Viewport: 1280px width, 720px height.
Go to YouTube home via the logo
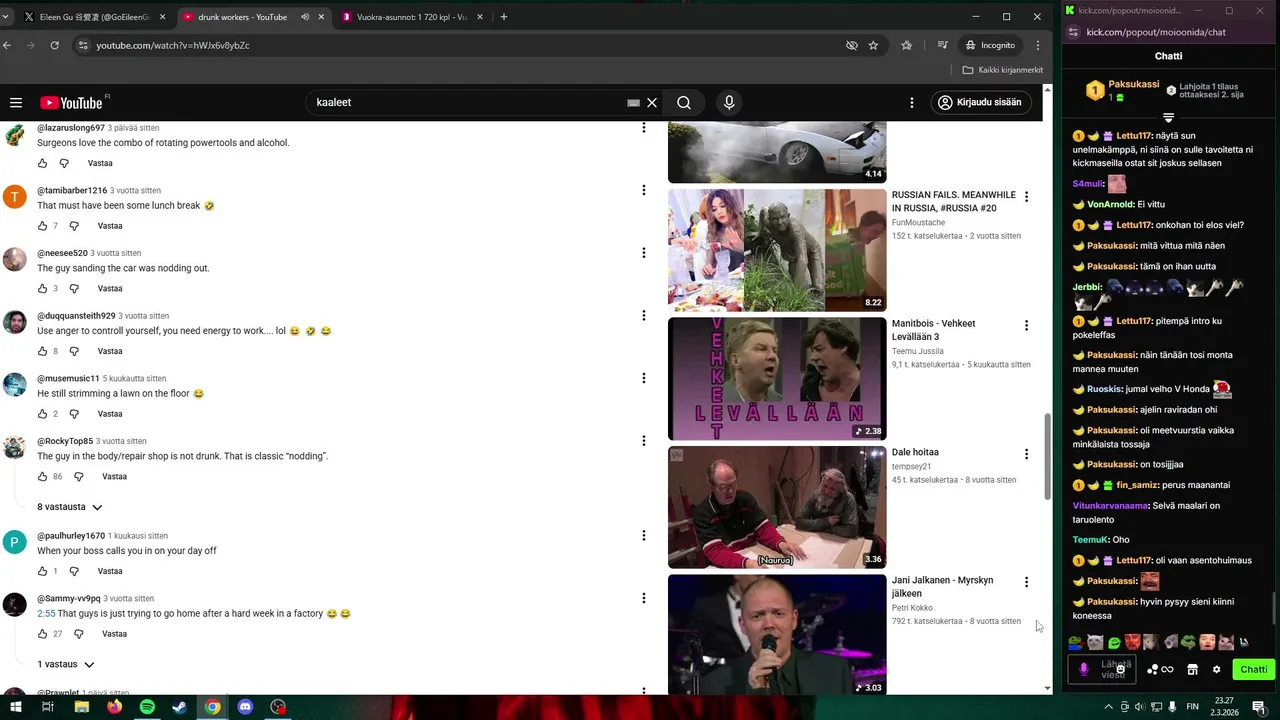point(71,103)
